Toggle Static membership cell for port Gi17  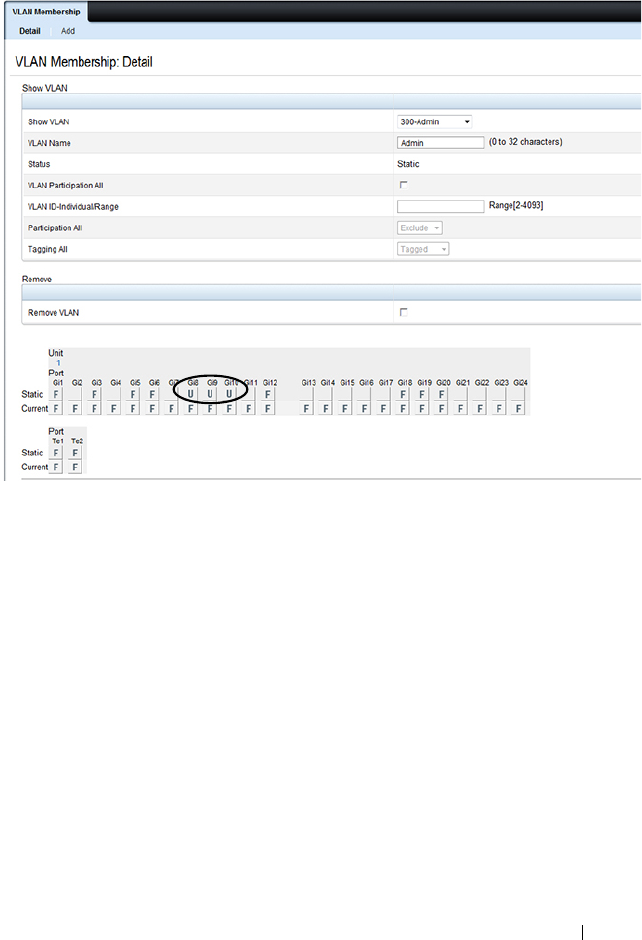pos(384,394)
